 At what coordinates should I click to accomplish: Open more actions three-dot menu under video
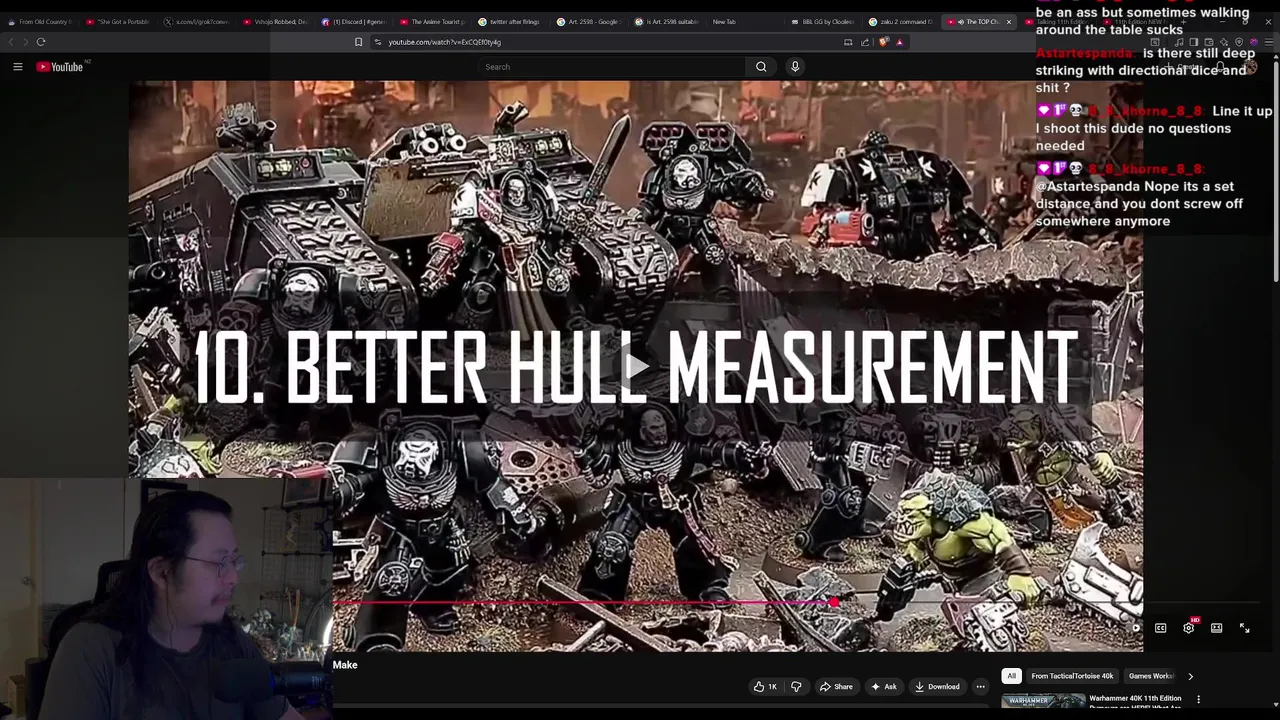(980, 687)
